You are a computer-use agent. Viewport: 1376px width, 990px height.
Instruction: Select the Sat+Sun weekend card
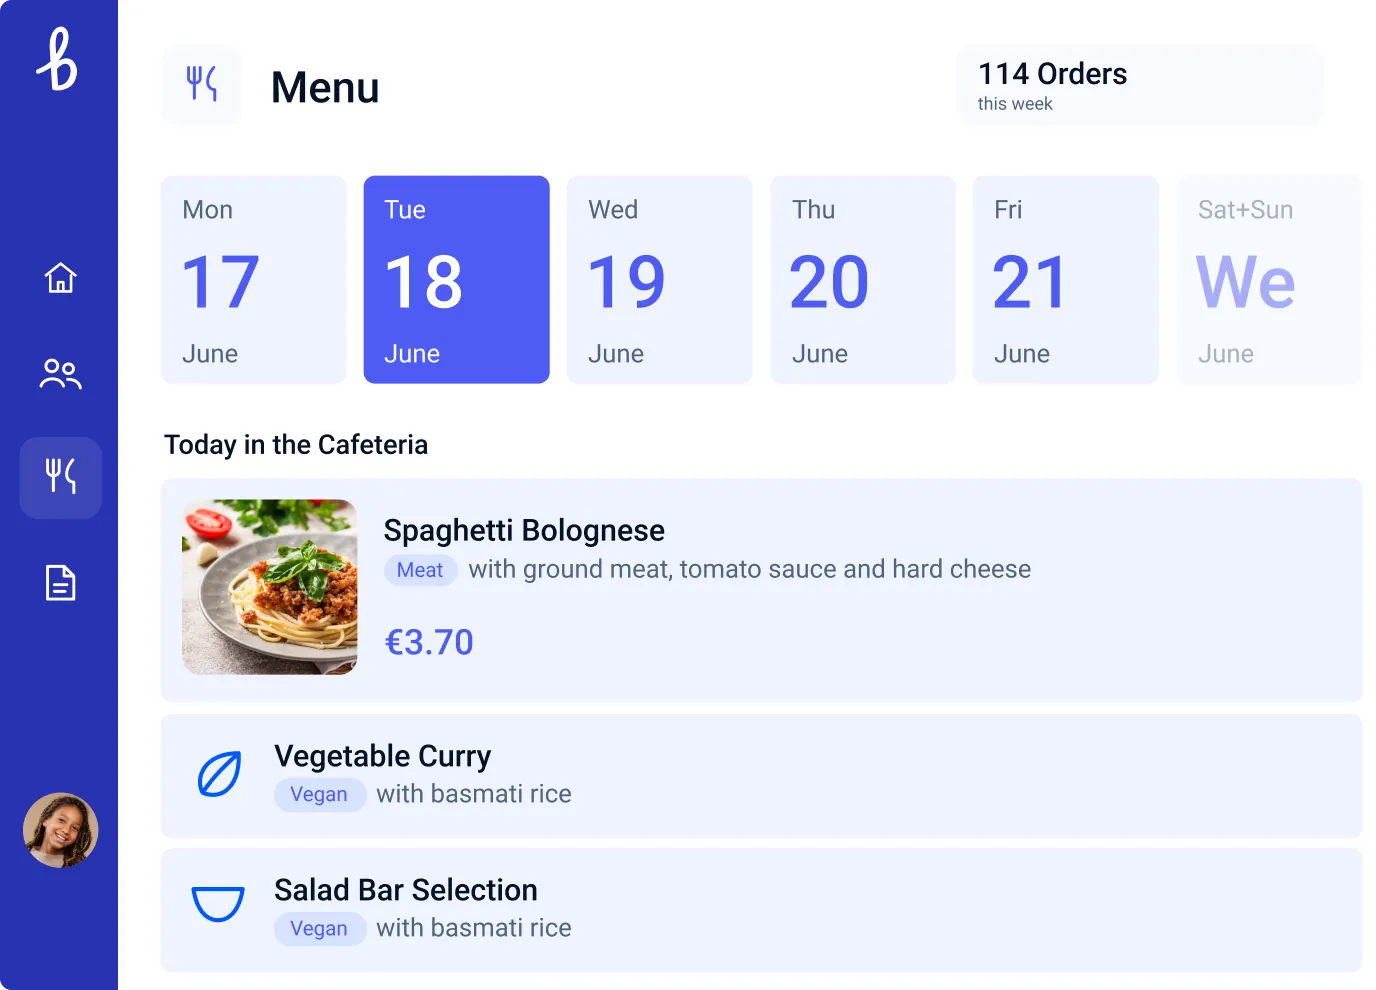pyautogui.click(x=1269, y=280)
